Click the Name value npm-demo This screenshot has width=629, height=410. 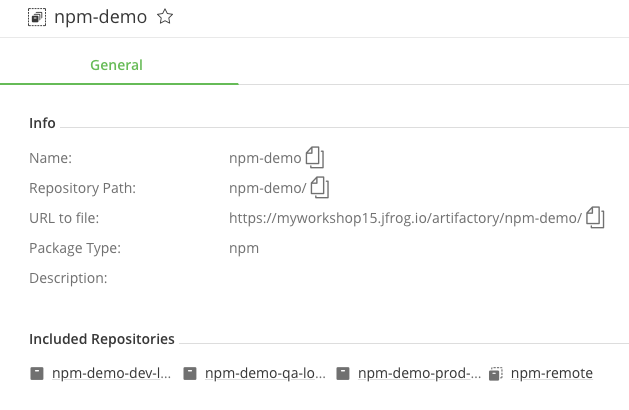(x=265, y=158)
